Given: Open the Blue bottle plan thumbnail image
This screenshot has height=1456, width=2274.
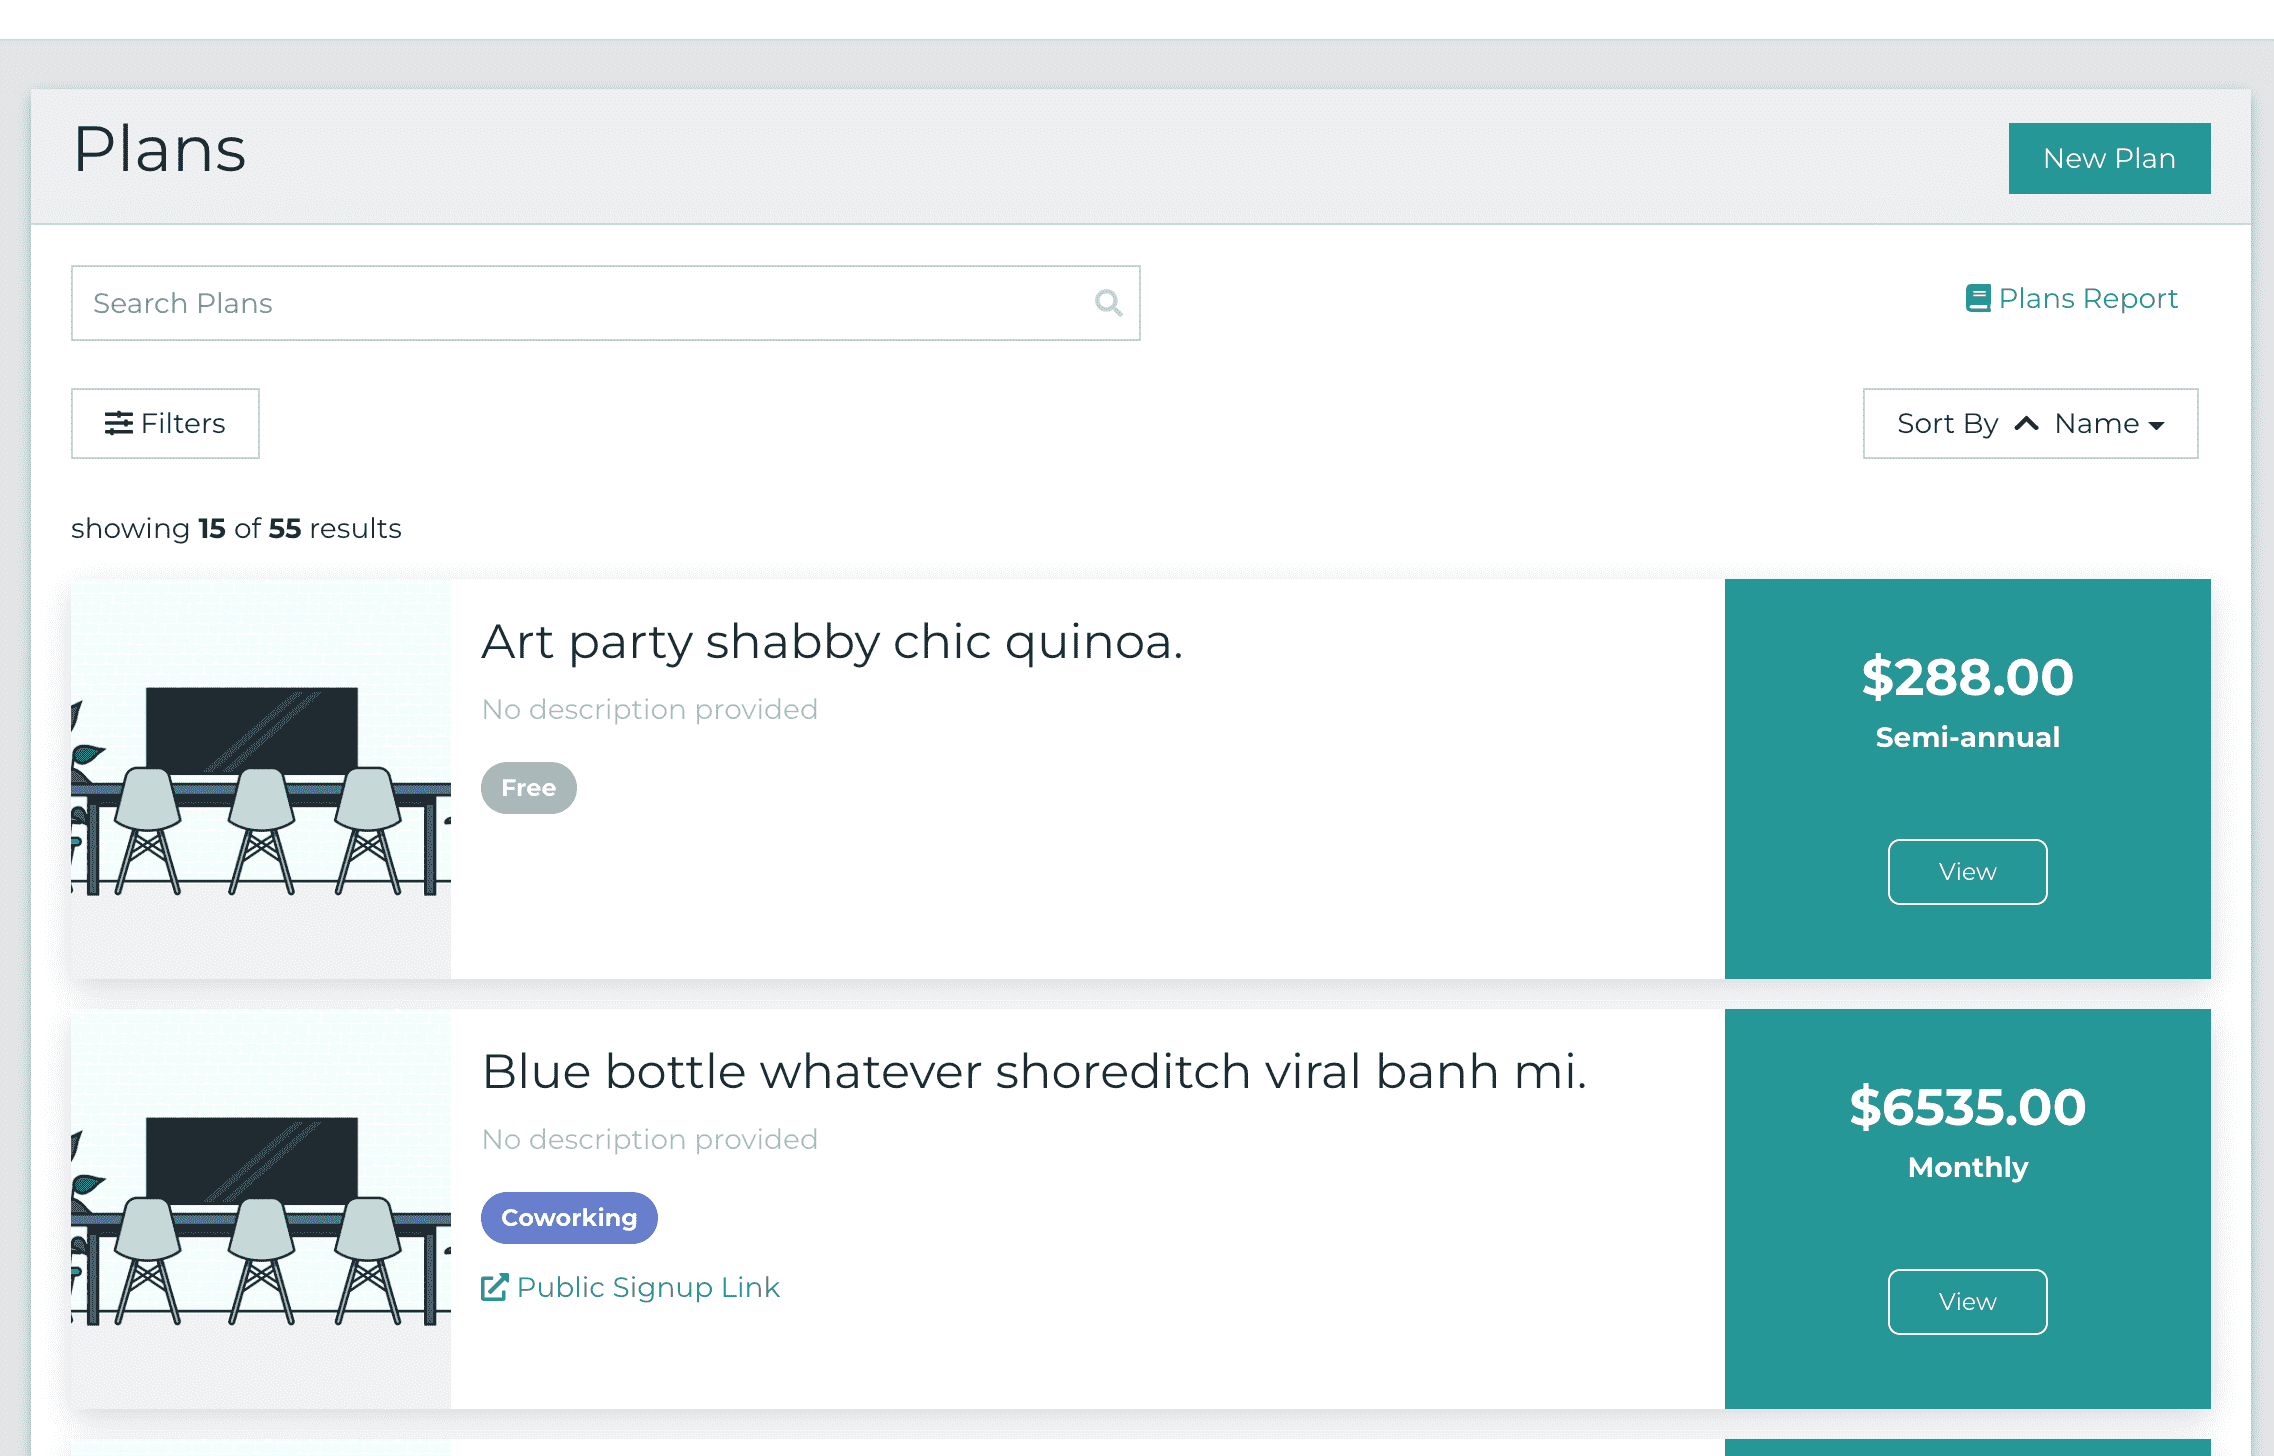Looking at the screenshot, I should coord(261,1209).
